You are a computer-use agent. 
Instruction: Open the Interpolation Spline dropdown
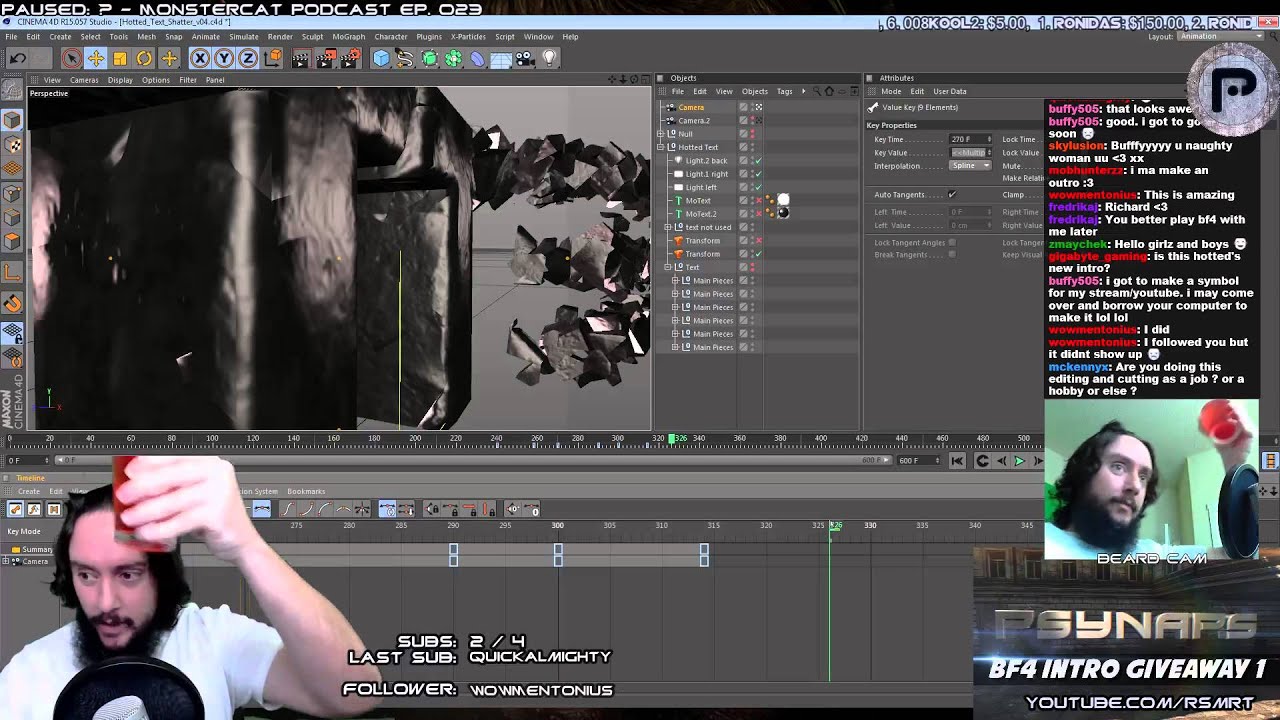(970, 166)
